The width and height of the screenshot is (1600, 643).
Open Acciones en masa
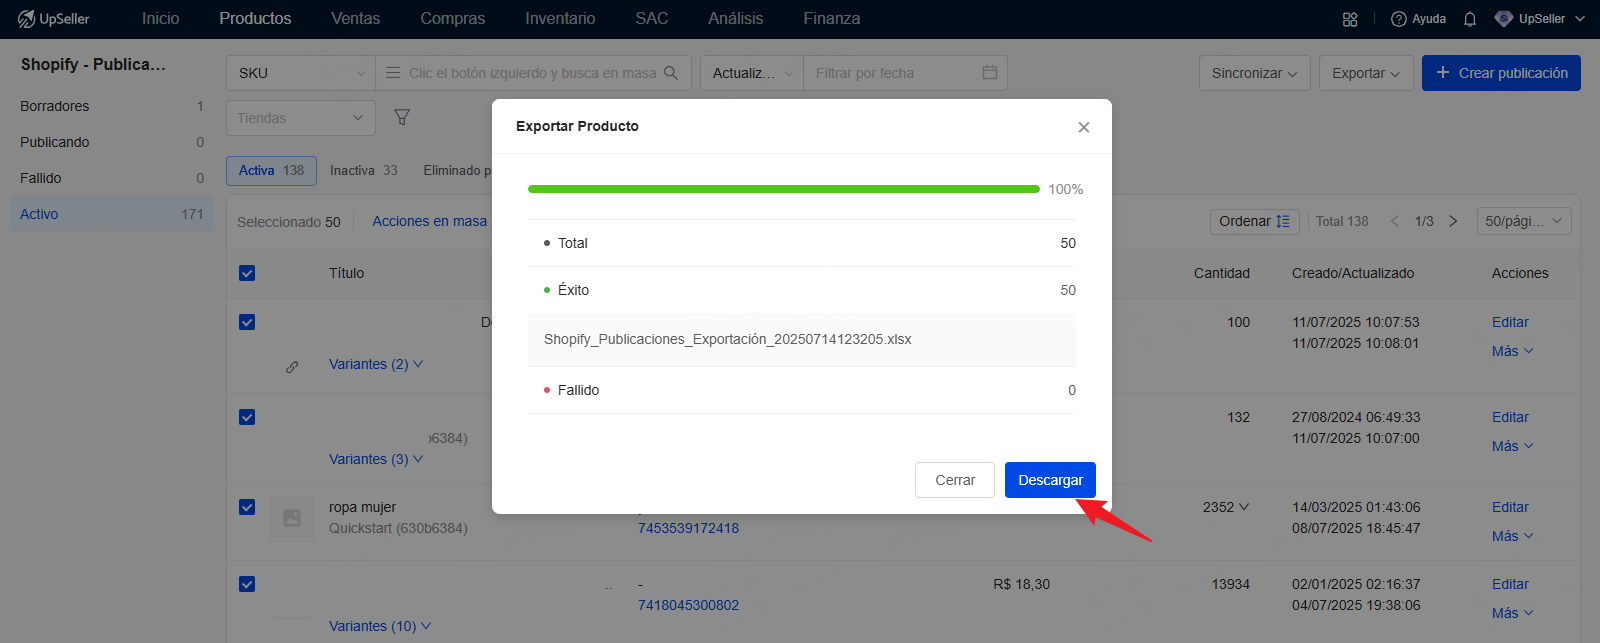coord(430,221)
